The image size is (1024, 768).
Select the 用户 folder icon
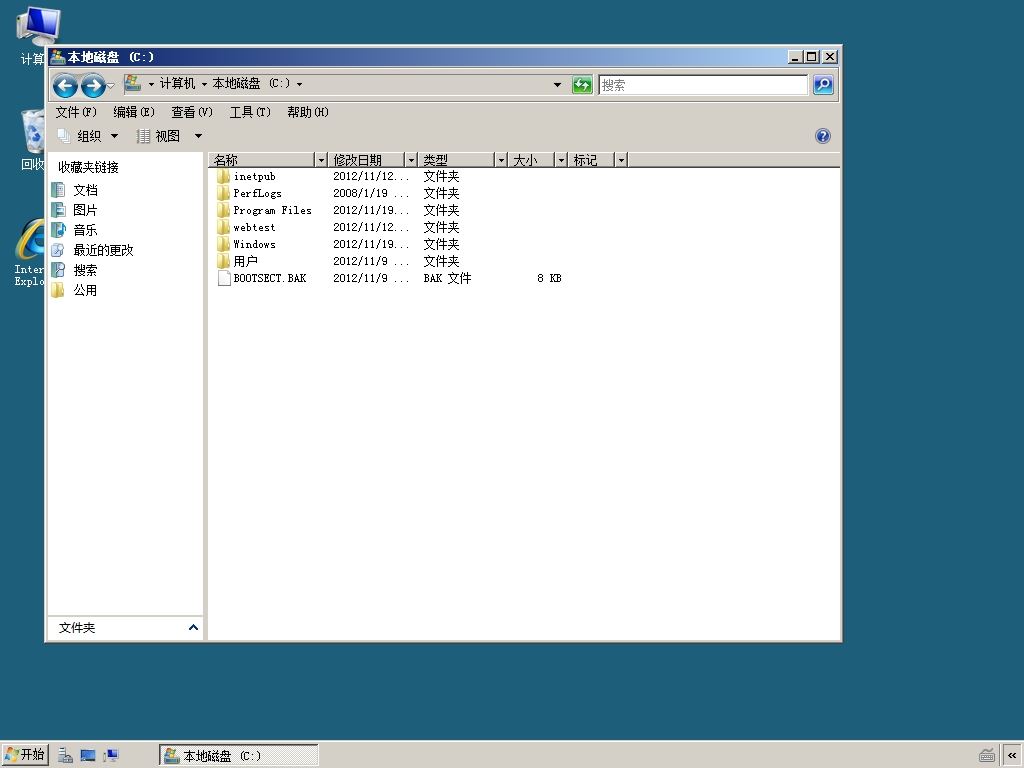pyautogui.click(x=223, y=261)
